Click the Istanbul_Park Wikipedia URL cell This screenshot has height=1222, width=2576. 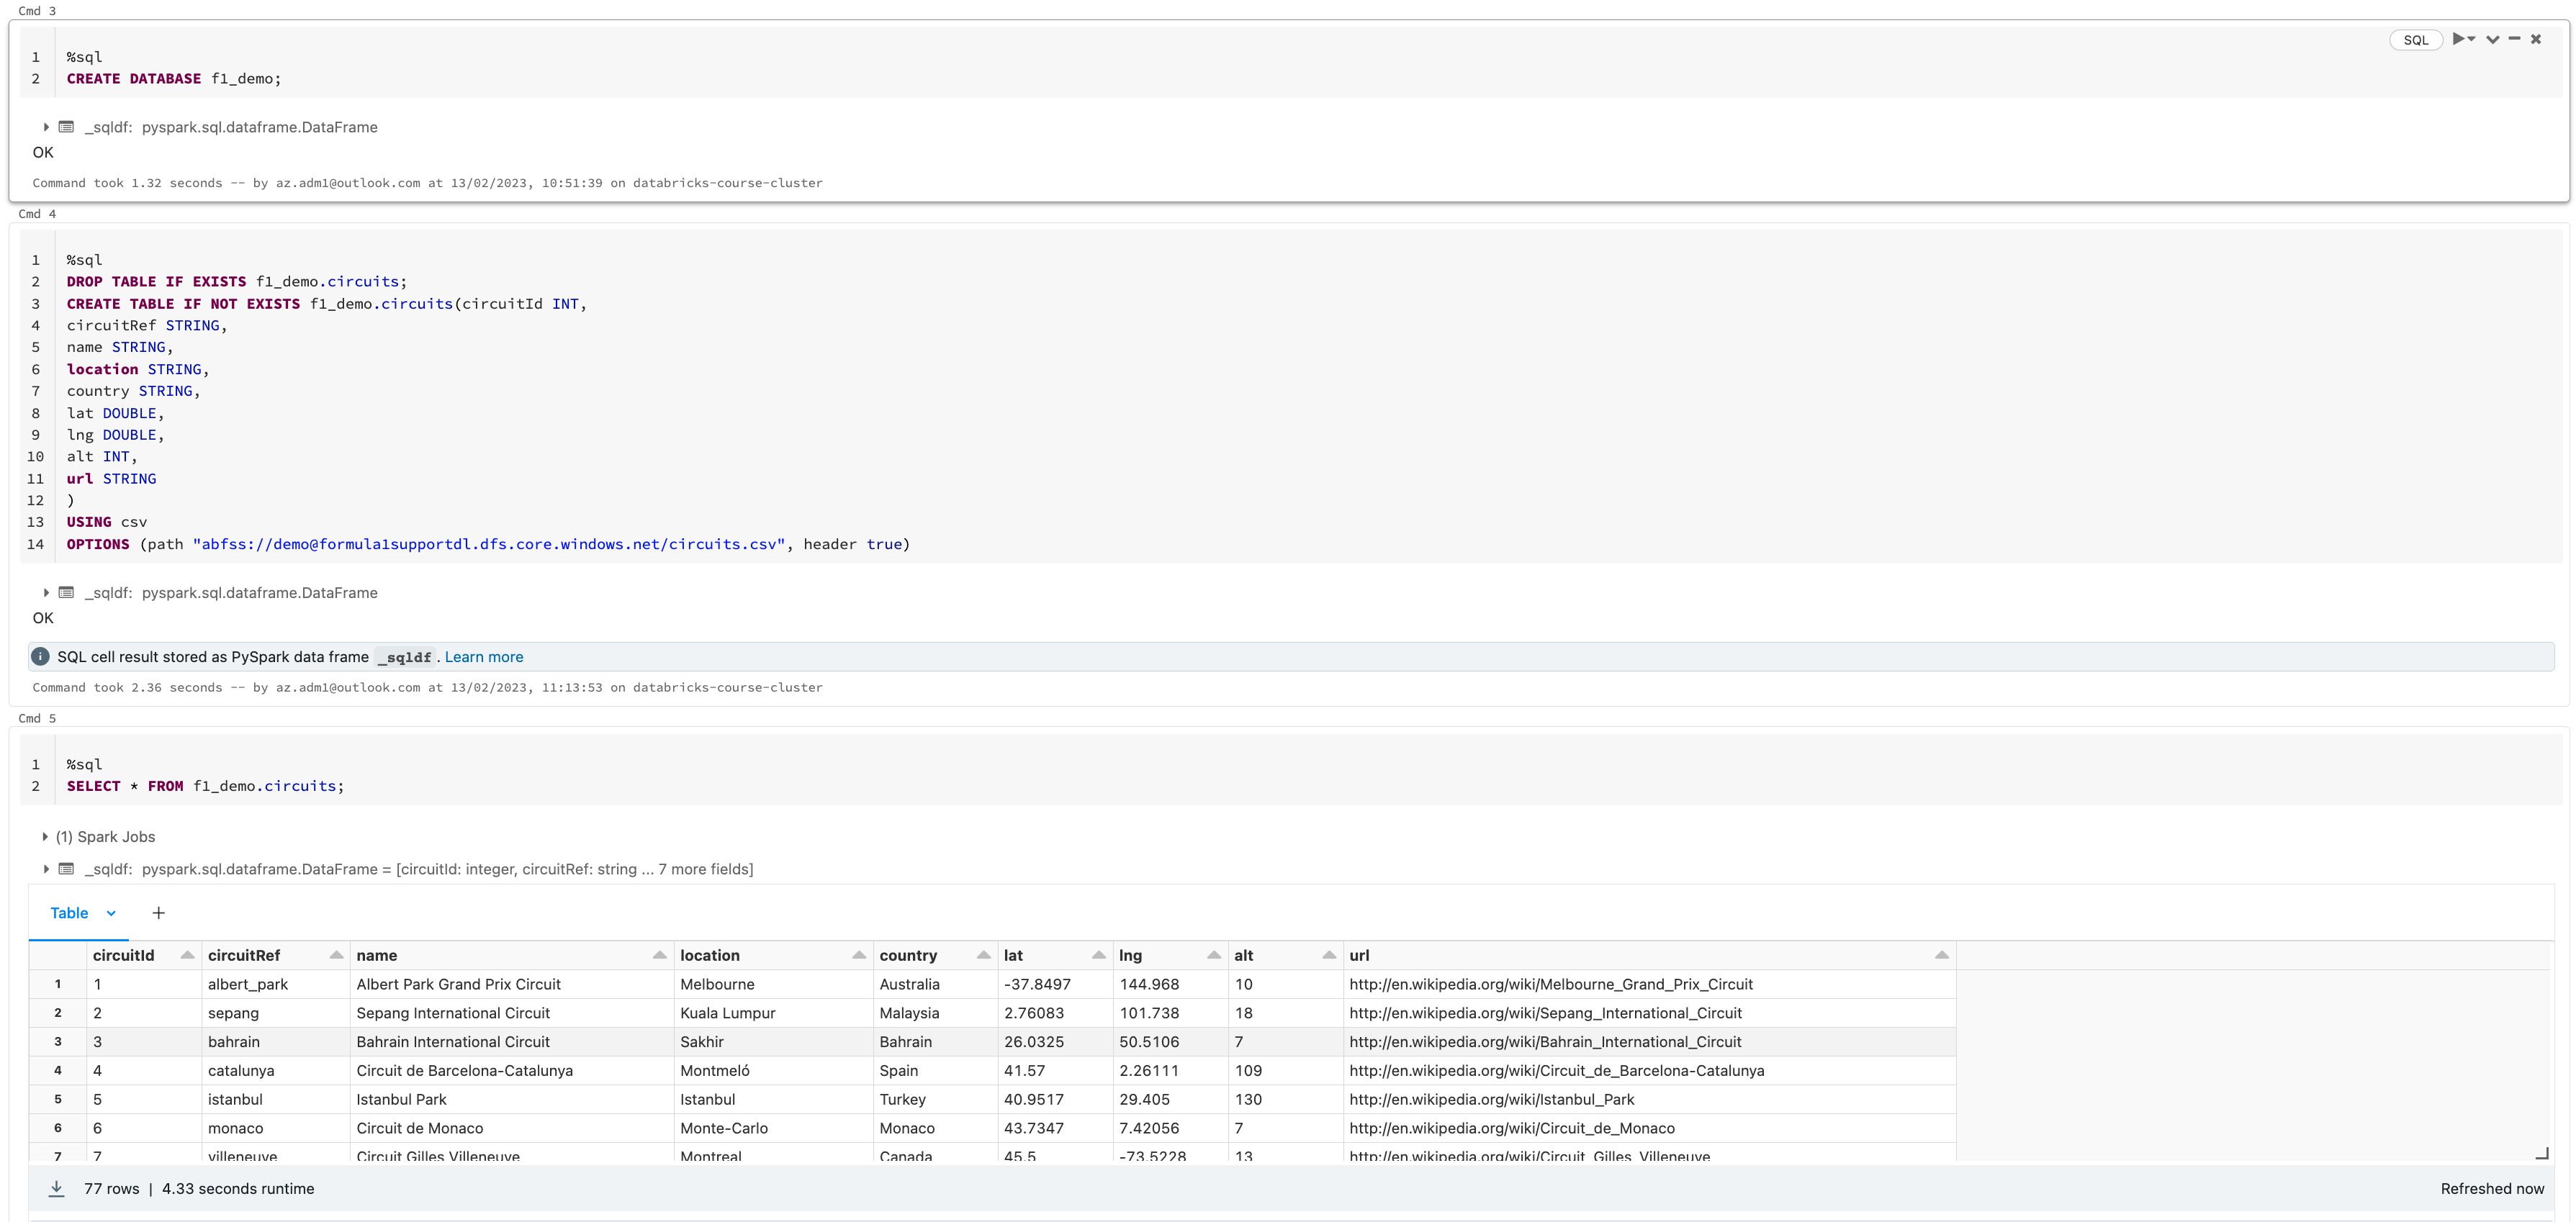tap(1650, 1100)
